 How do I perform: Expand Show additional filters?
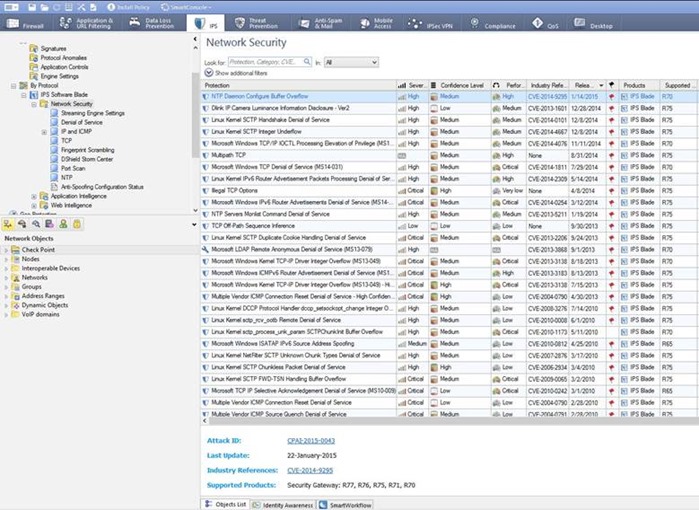coord(236,73)
